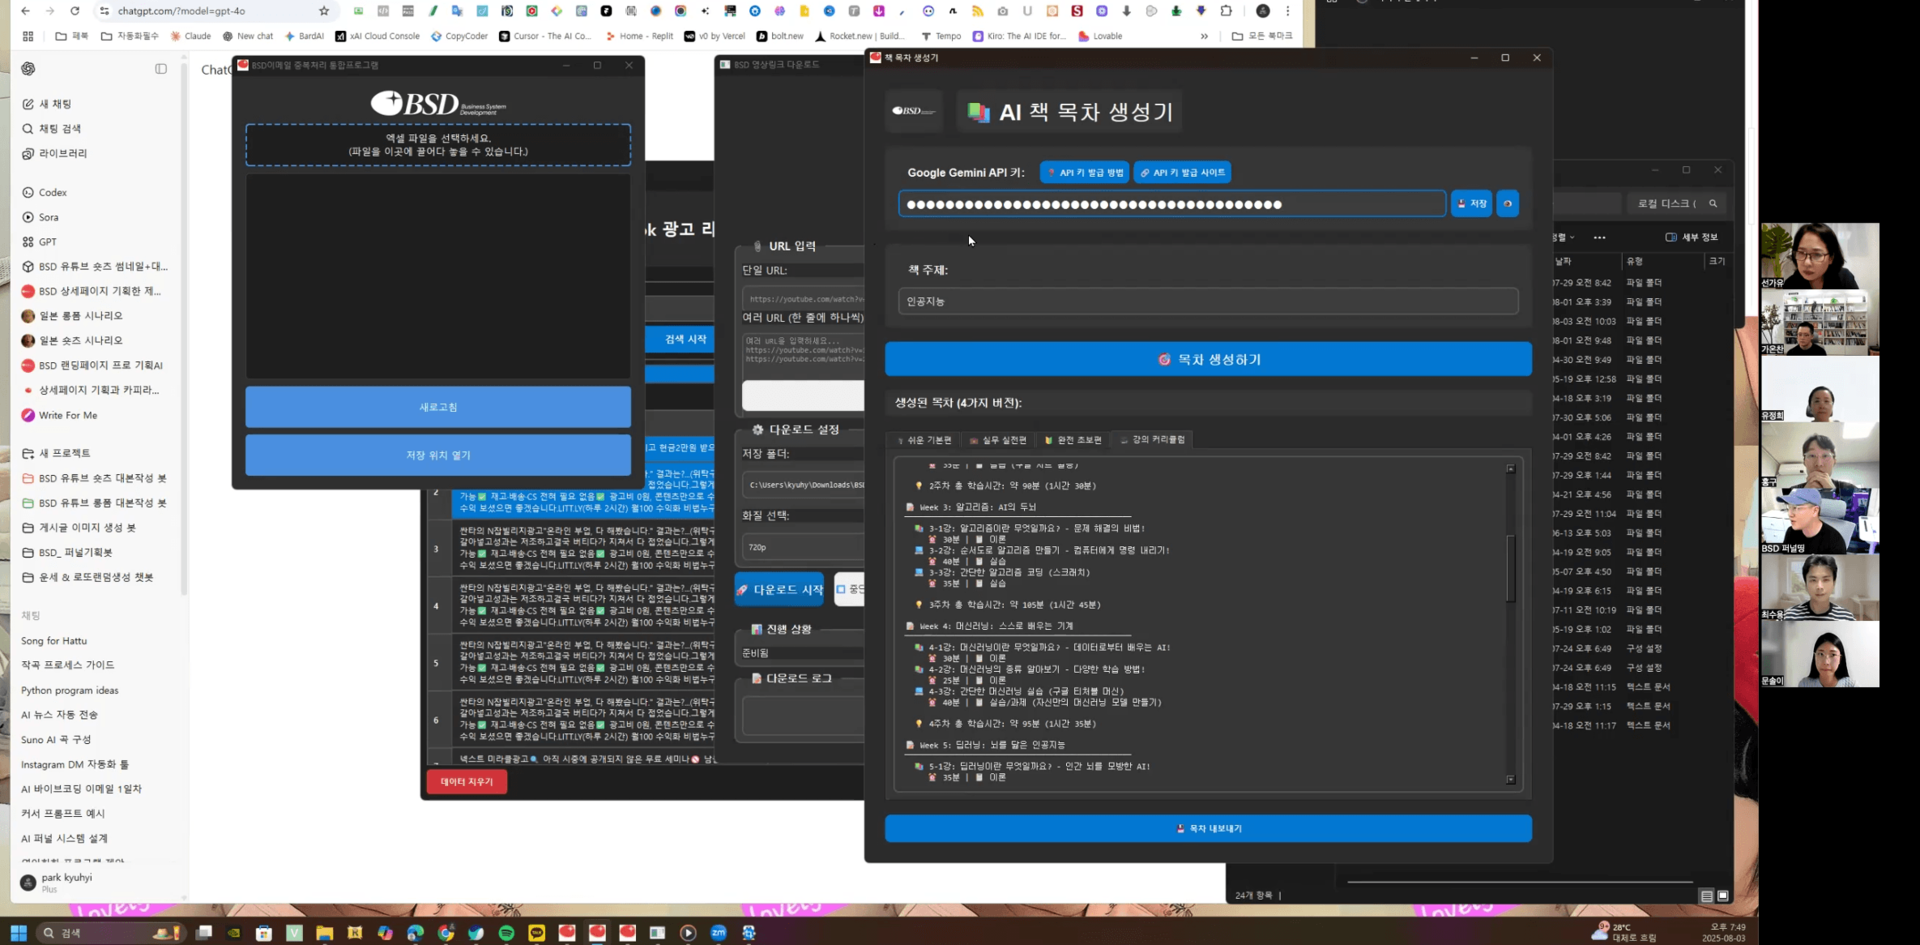Select the 강의 커리큘럼 tab
This screenshot has height=945, width=1920.
click(x=1153, y=440)
